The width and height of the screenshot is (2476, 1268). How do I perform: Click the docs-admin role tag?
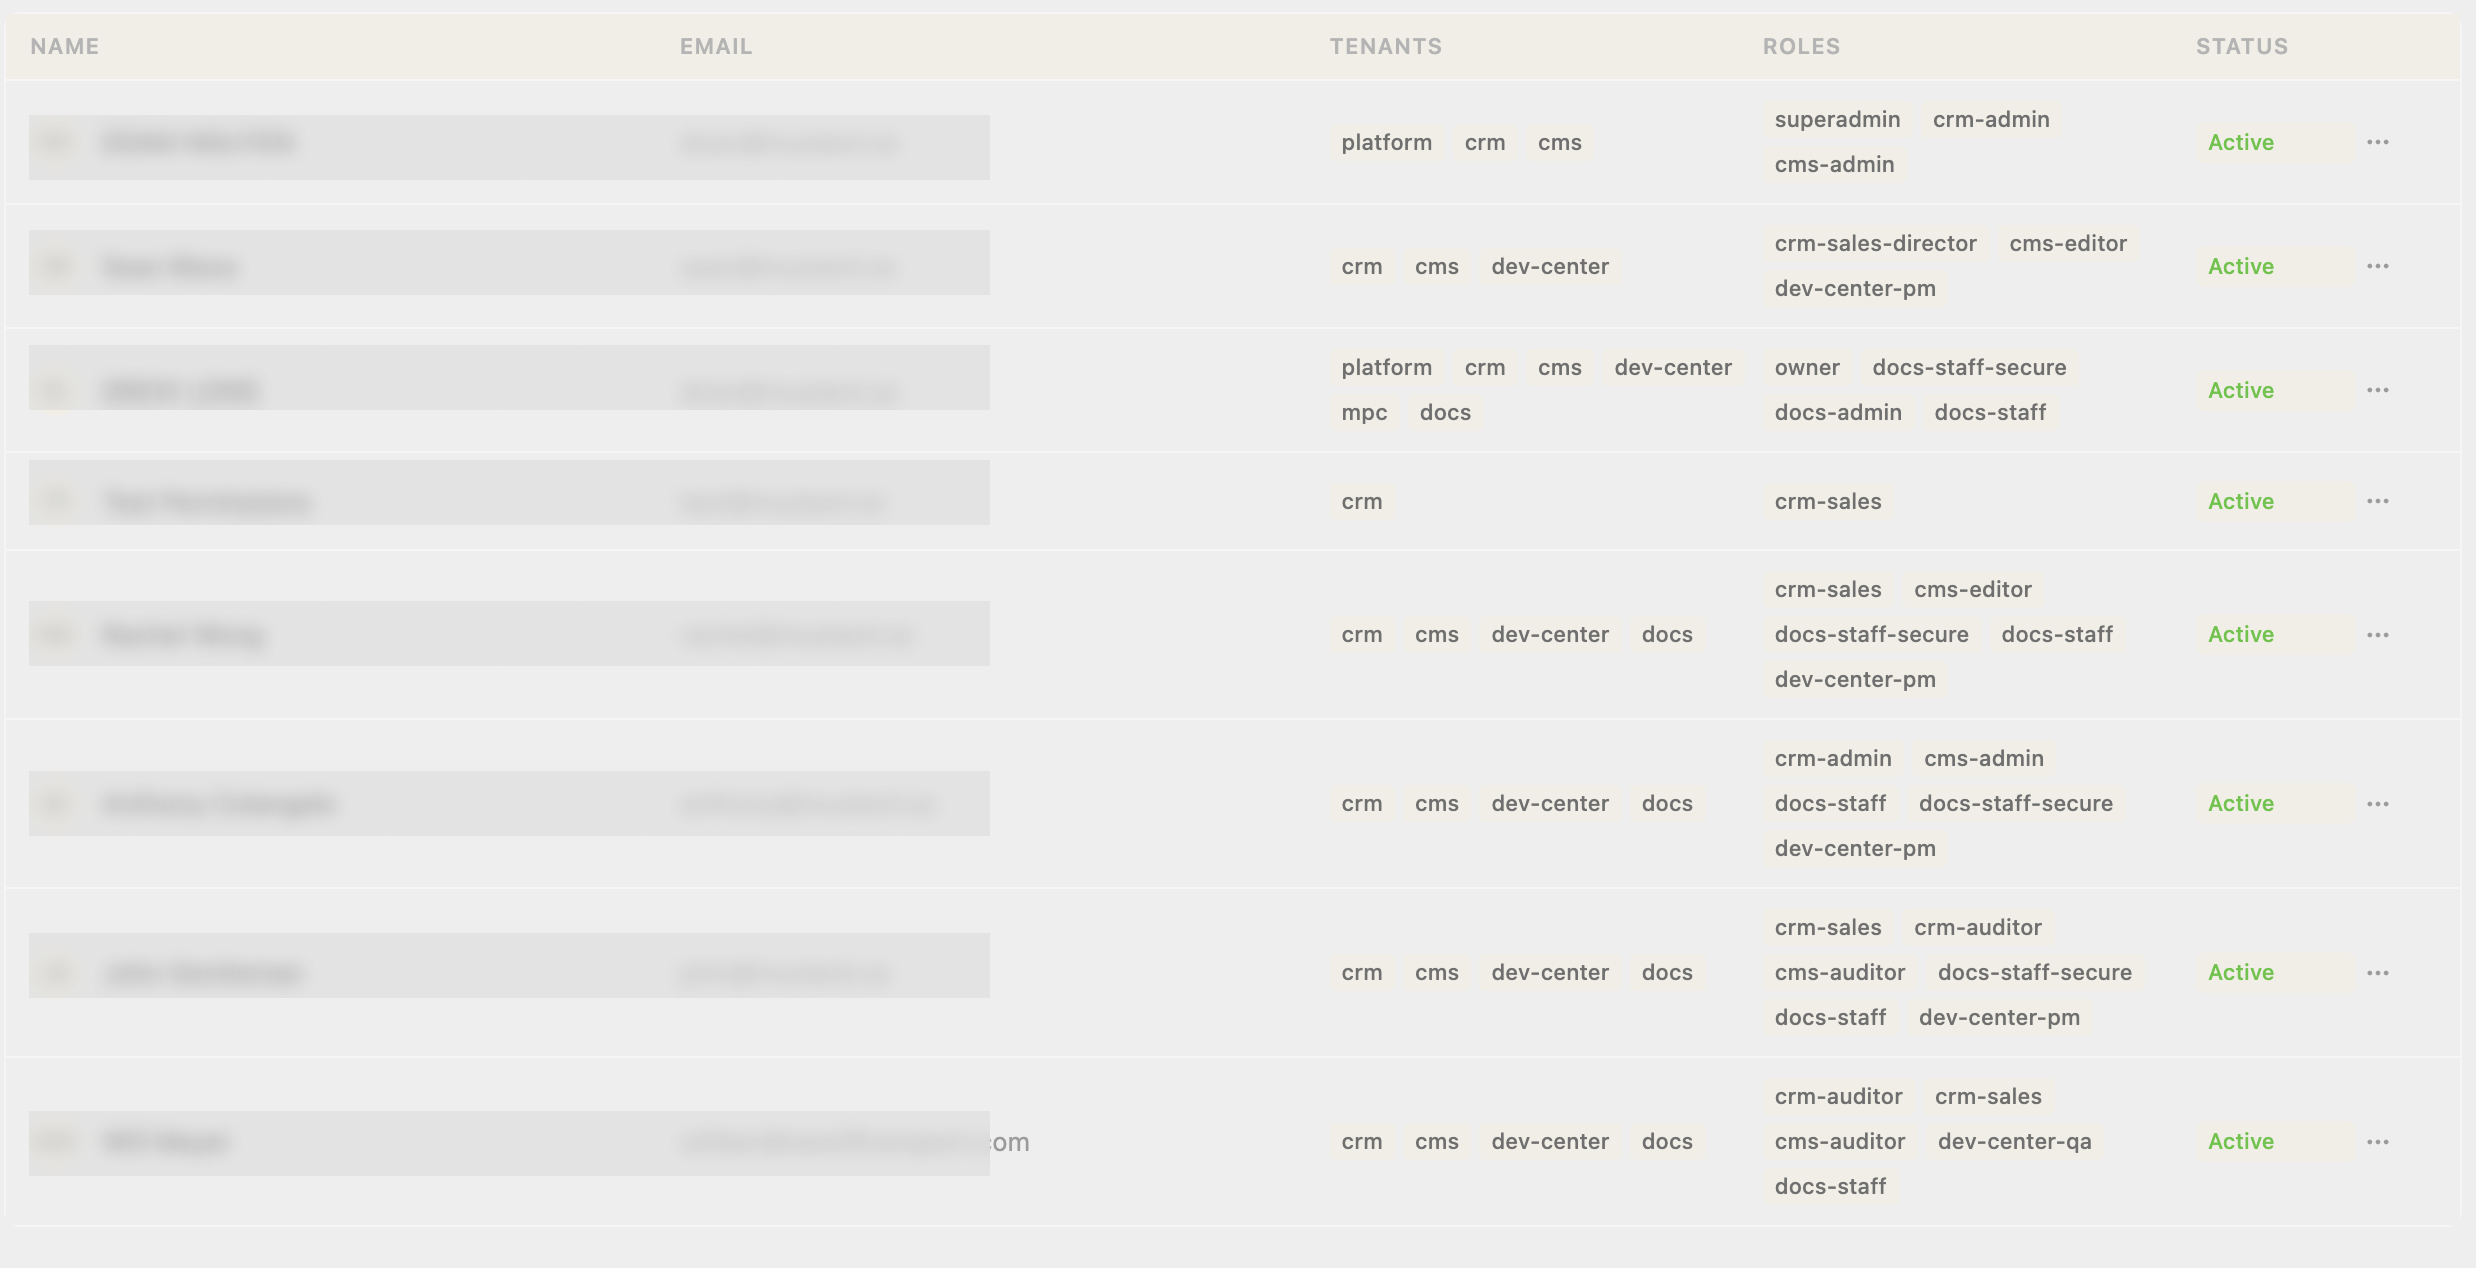coord(1837,412)
